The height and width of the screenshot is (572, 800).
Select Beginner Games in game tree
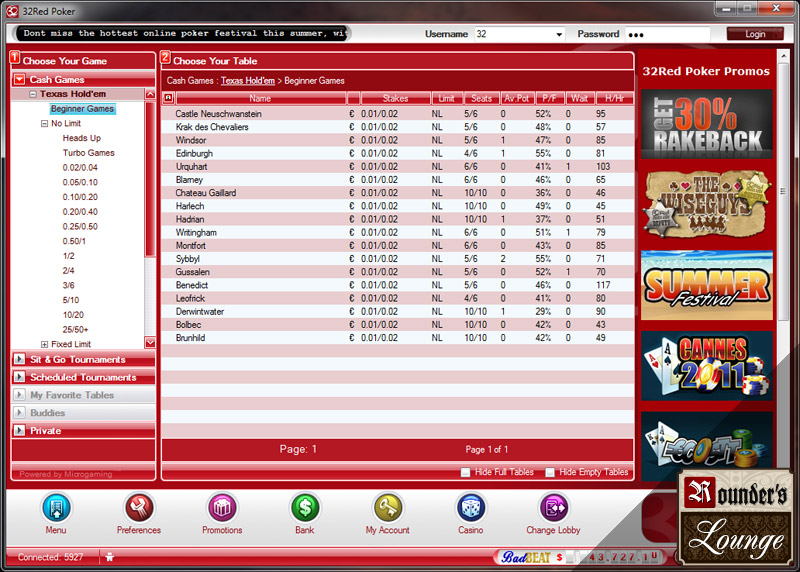(x=83, y=109)
